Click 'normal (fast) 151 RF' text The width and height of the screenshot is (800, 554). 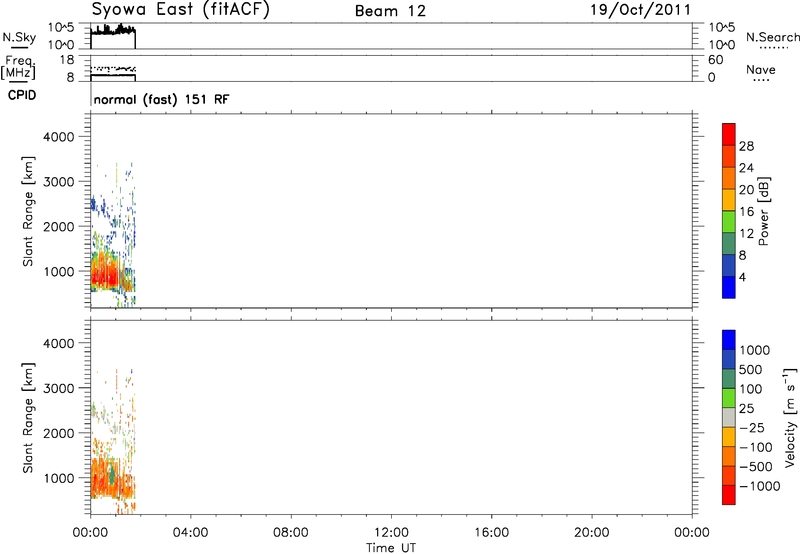pos(162,99)
